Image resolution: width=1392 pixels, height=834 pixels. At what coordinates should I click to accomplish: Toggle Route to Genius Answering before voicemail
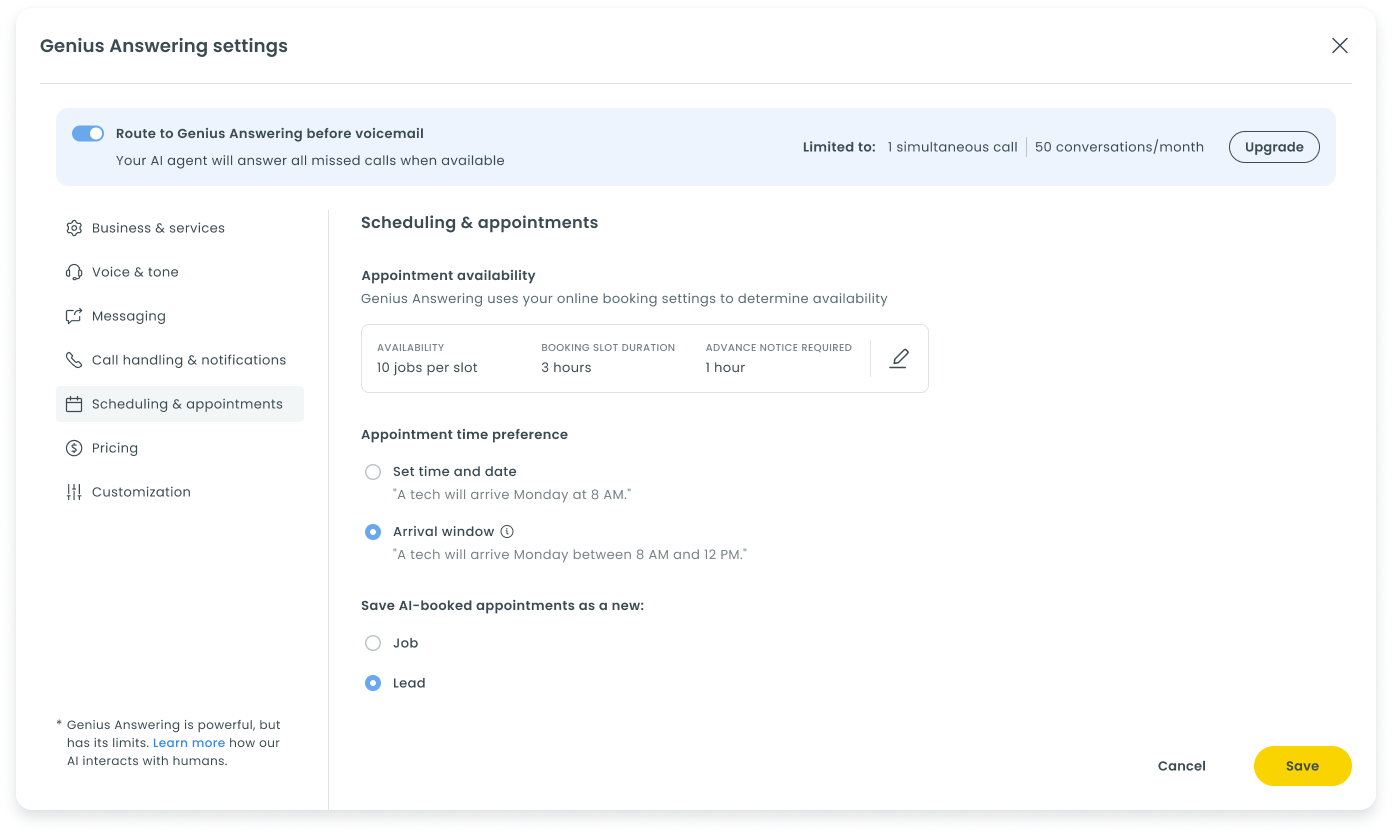pos(88,133)
